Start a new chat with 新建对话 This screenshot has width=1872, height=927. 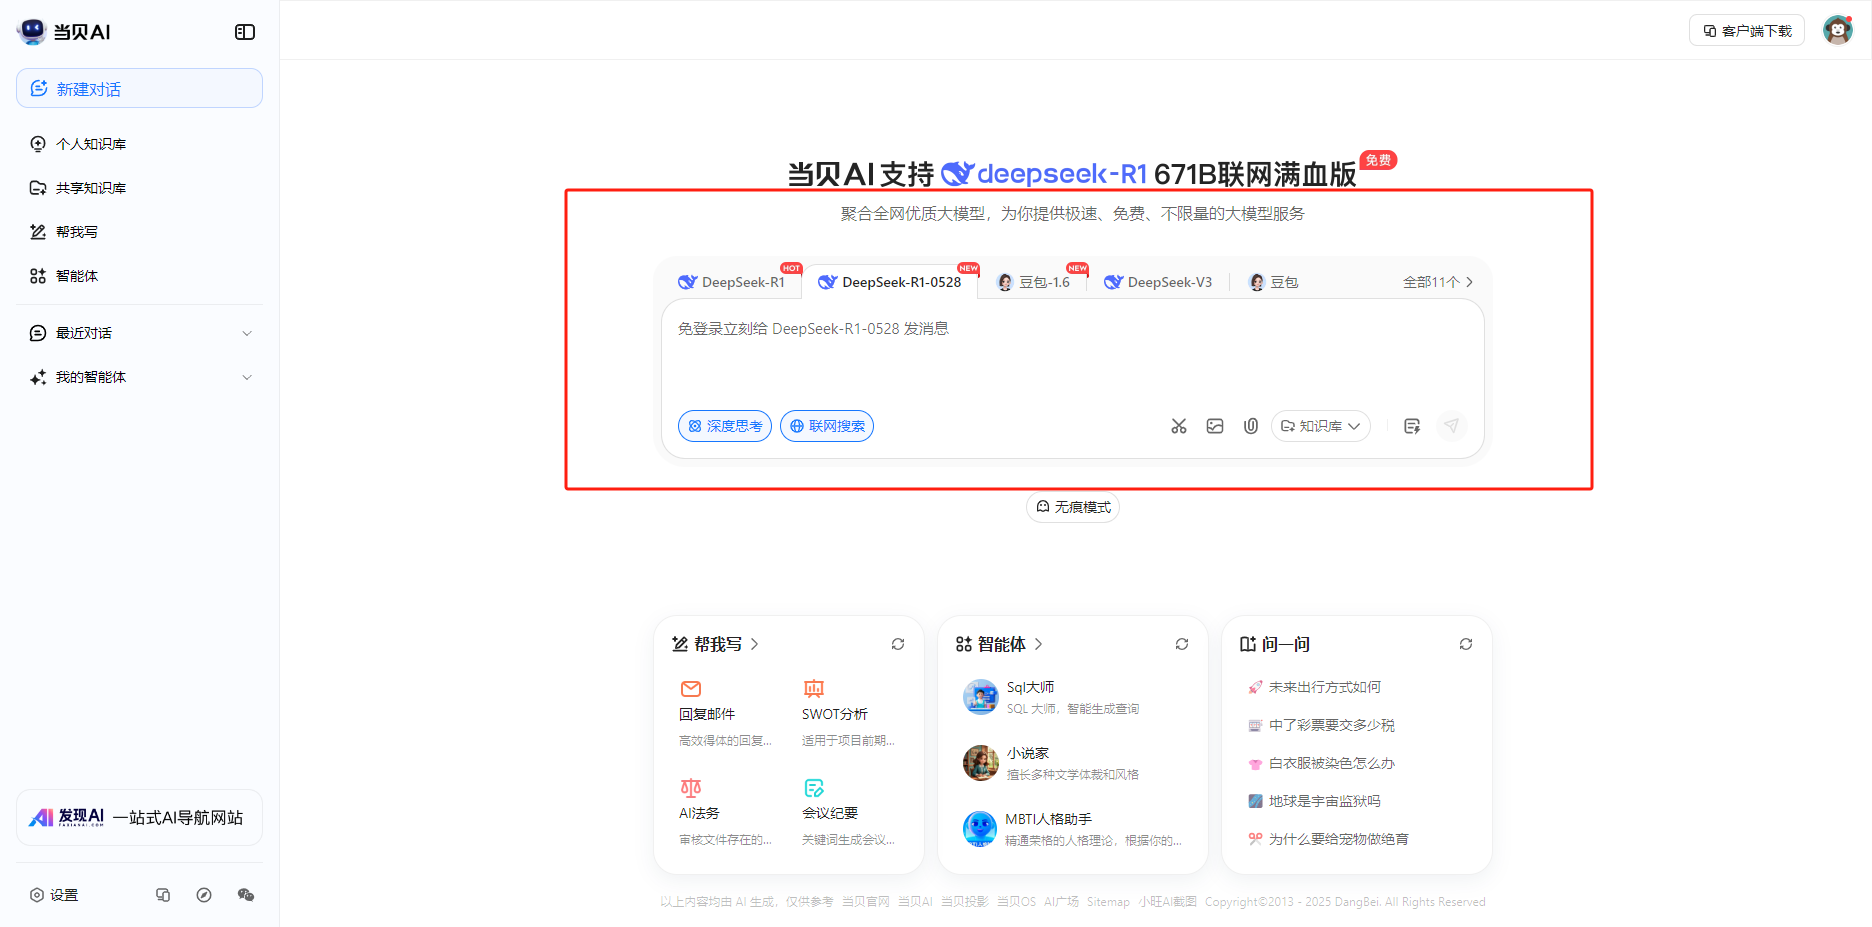pyautogui.click(x=139, y=88)
